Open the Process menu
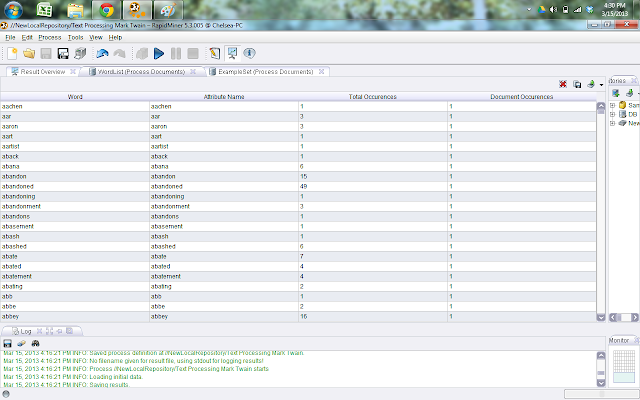The height and width of the screenshot is (400, 640). pos(50,38)
